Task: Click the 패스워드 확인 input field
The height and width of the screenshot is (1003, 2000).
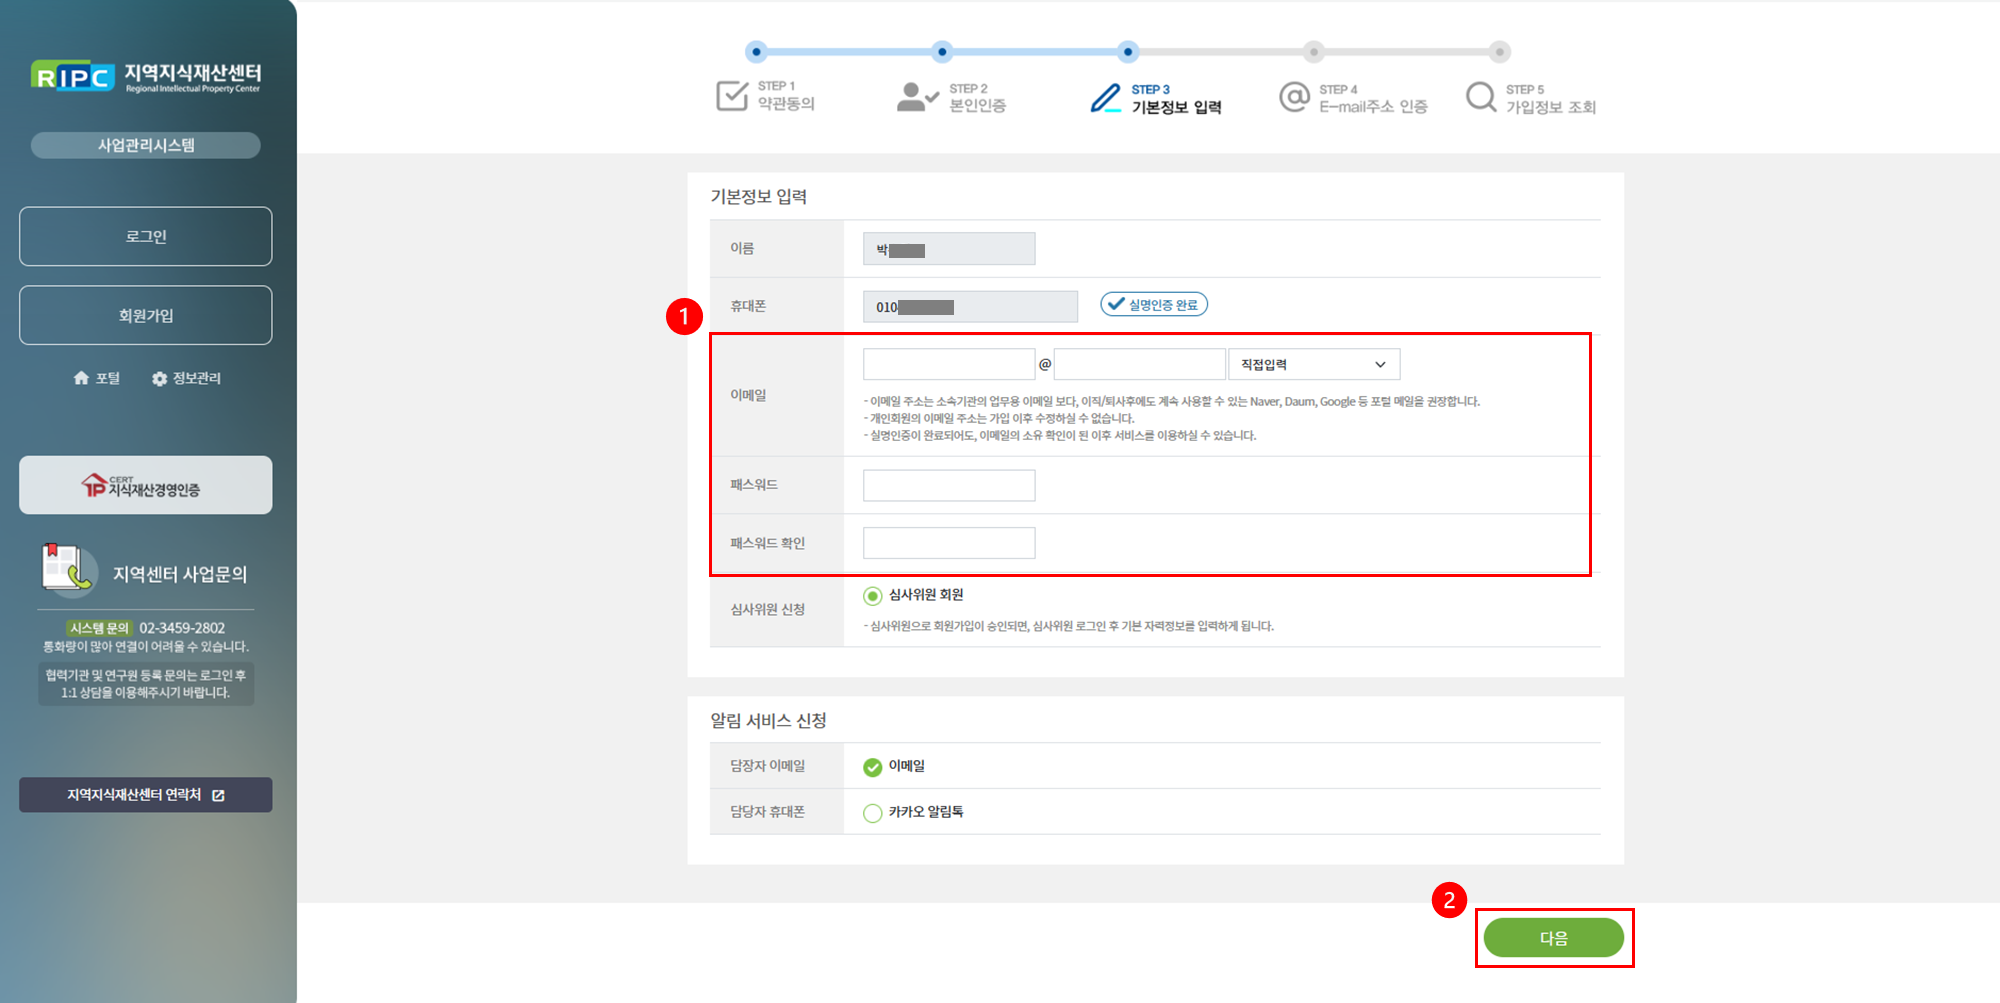Action: tap(948, 543)
